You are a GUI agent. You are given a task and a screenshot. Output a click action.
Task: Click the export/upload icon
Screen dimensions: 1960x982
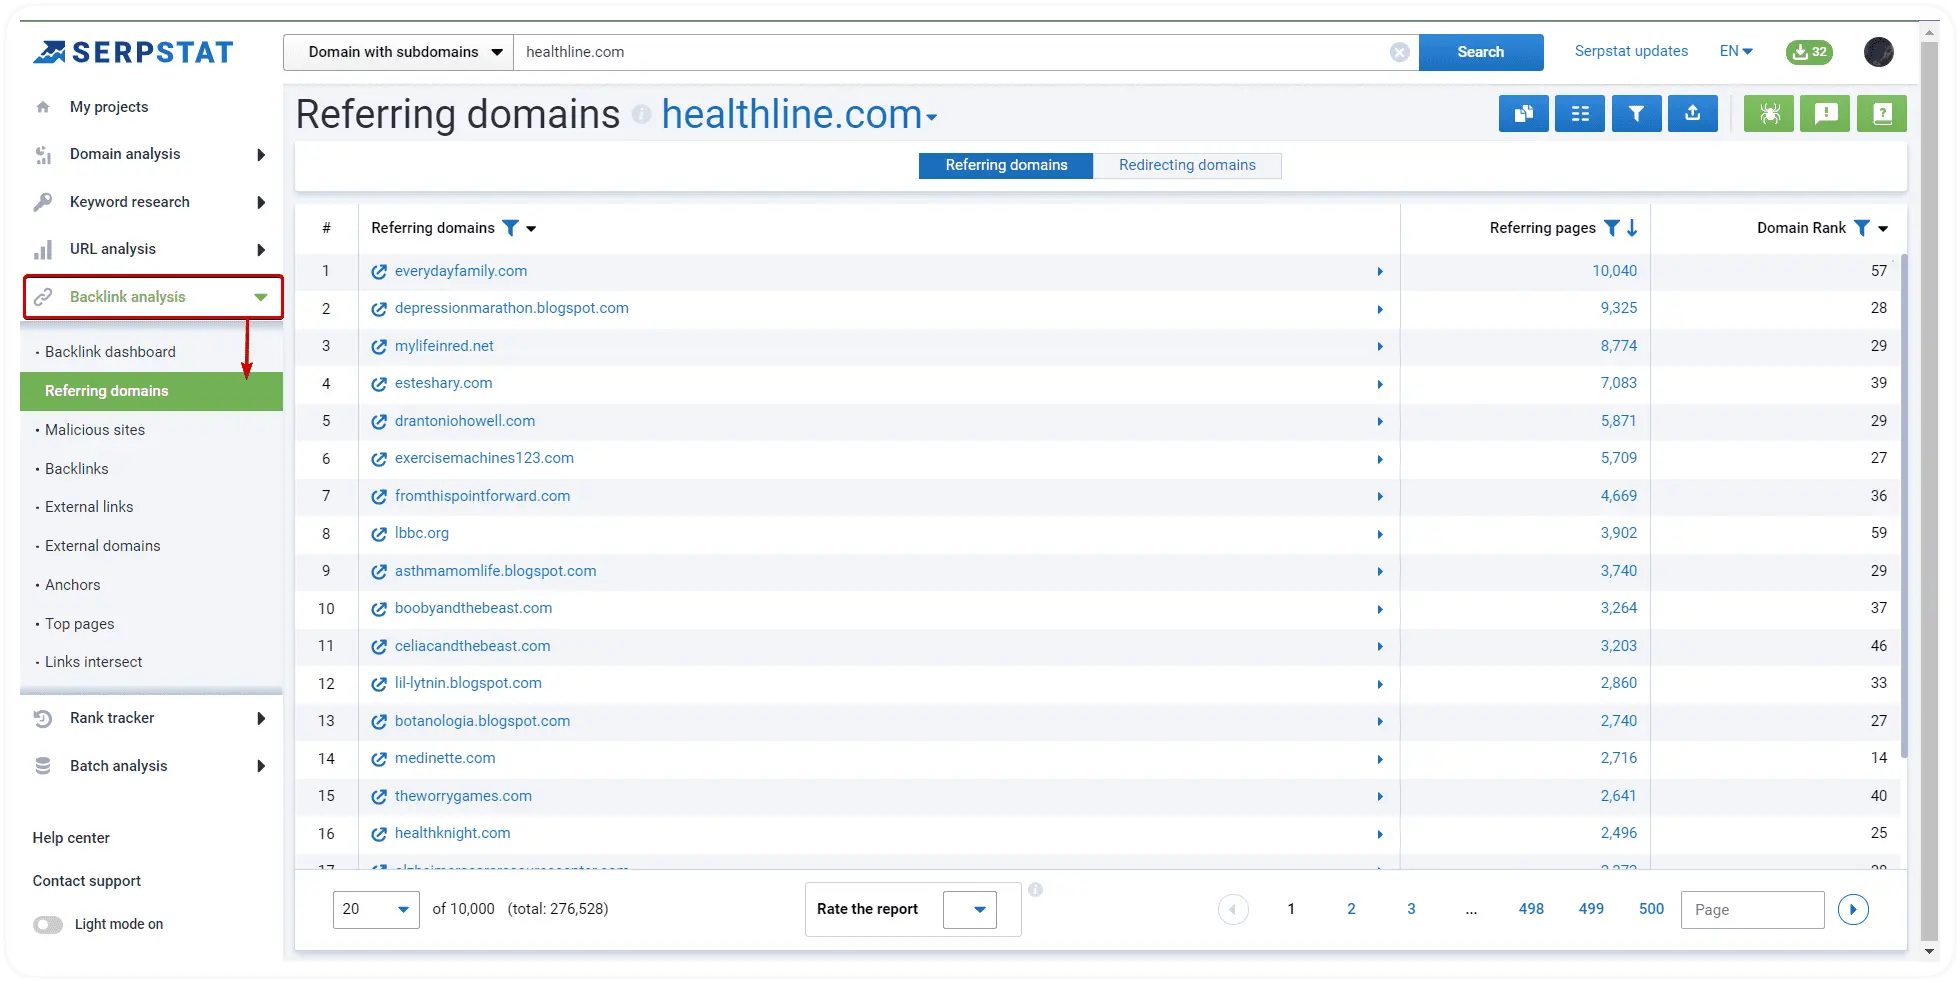coord(1692,113)
